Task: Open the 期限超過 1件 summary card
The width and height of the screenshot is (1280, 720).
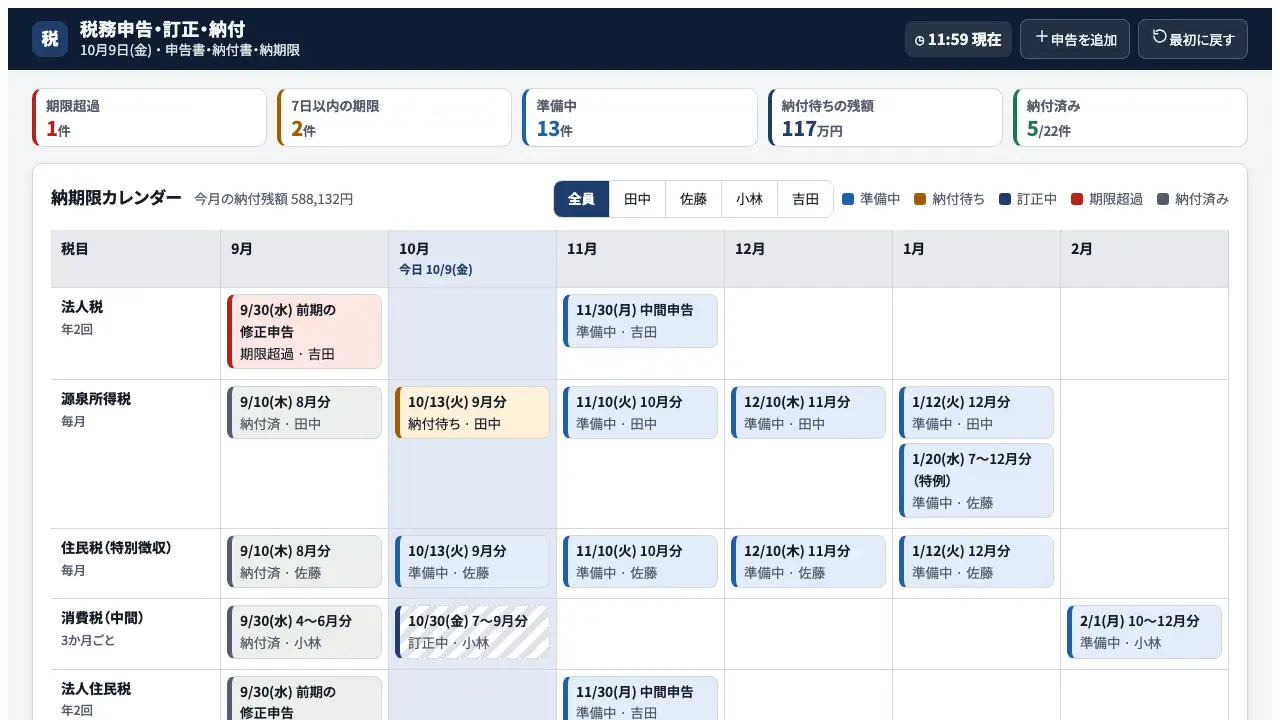Action: click(x=150, y=118)
